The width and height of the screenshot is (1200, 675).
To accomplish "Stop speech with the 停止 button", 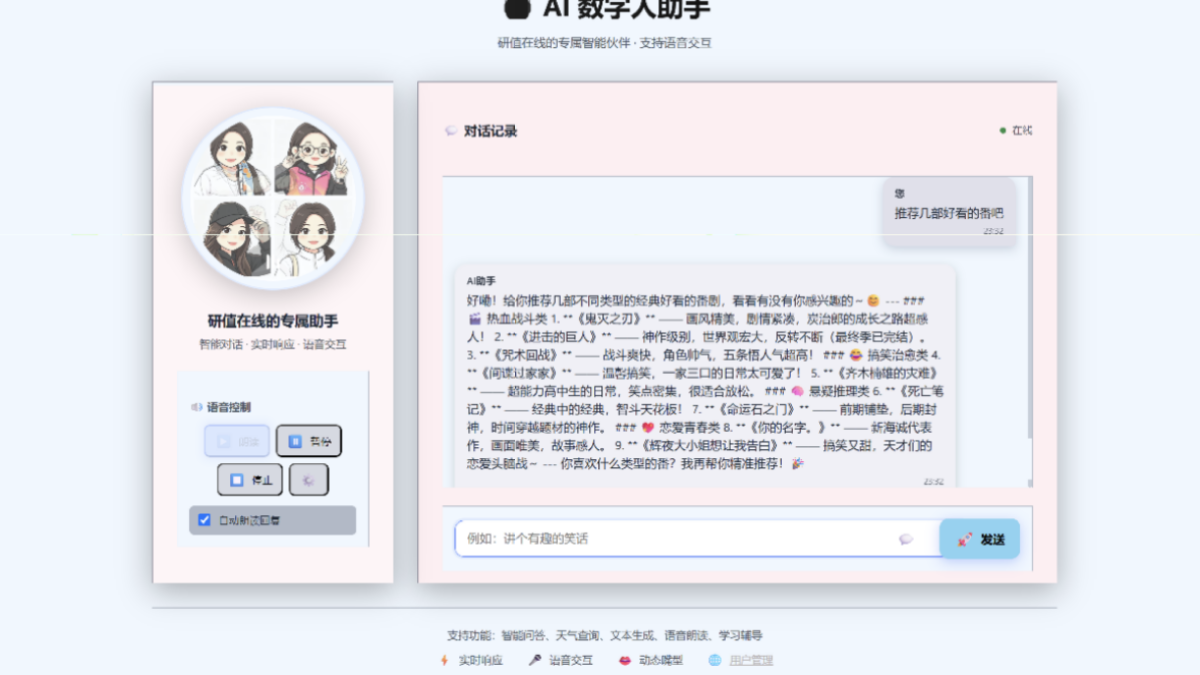I will point(250,480).
